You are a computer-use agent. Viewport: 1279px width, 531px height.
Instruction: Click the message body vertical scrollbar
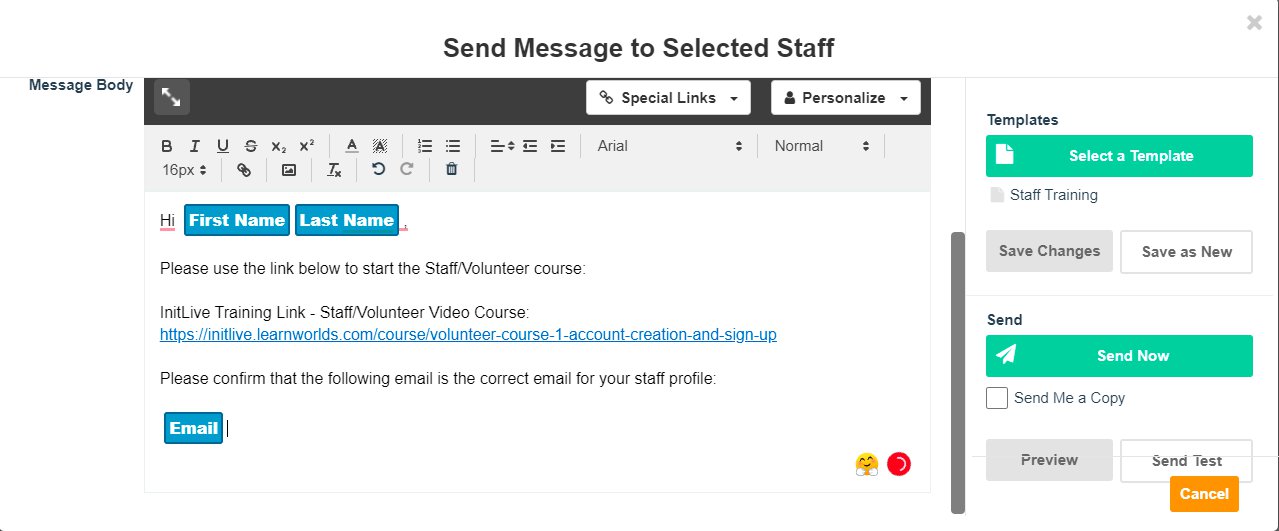pos(958,372)
